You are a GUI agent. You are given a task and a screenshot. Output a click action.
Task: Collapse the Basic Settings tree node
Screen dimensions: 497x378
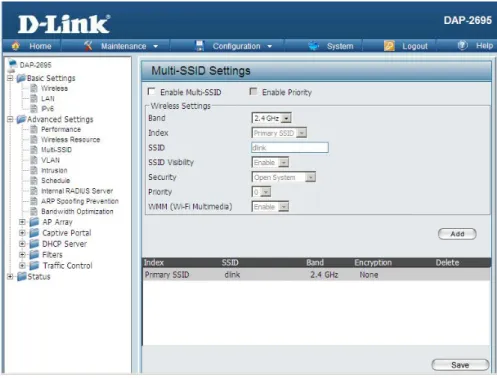coord(10,78)
